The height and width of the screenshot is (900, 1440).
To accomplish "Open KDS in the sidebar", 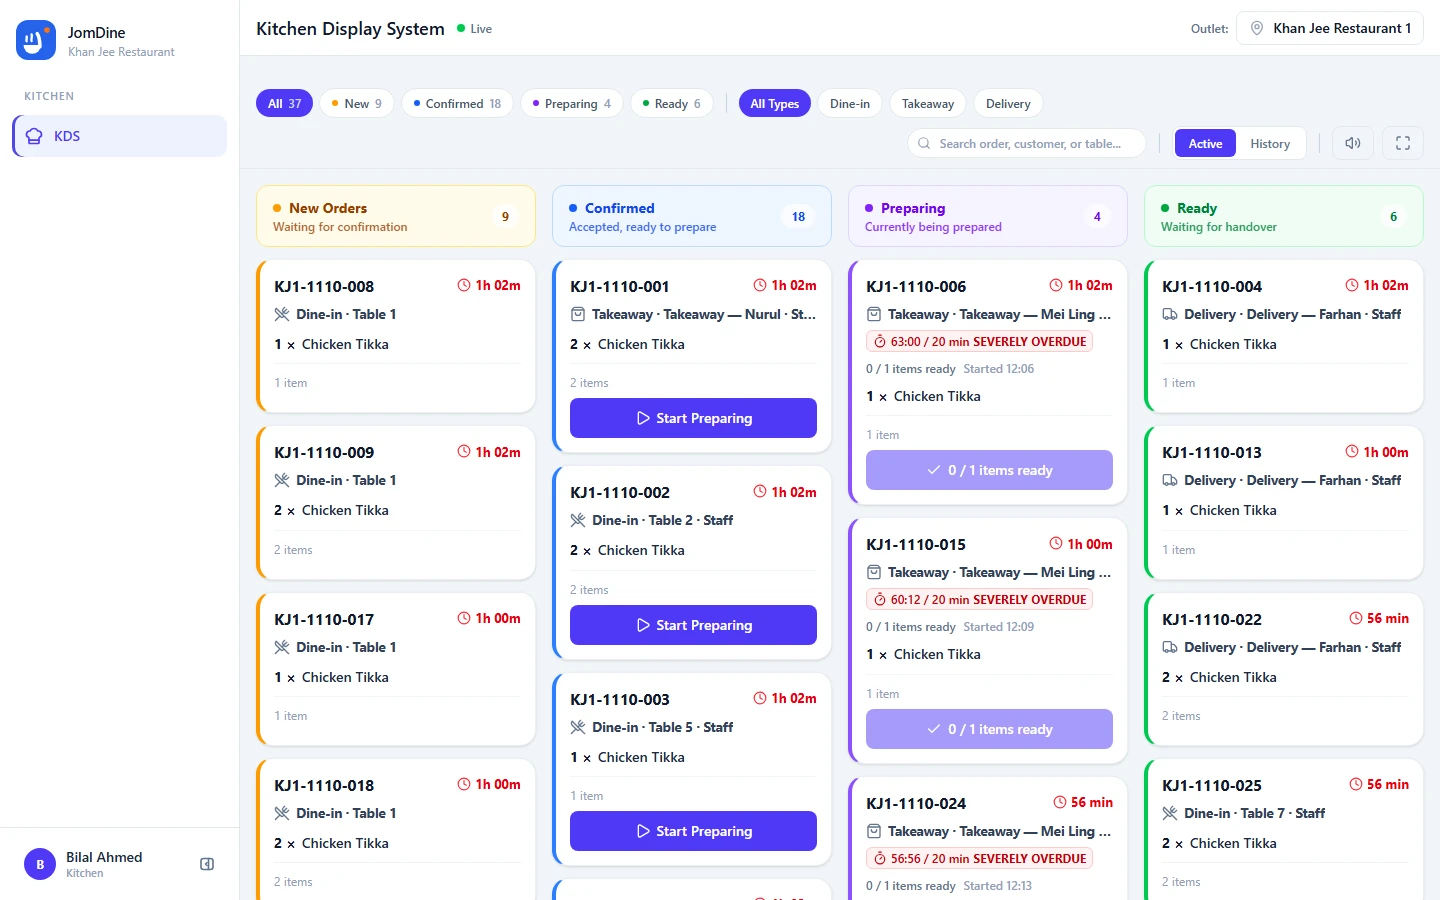I will (x=120, y=136).
